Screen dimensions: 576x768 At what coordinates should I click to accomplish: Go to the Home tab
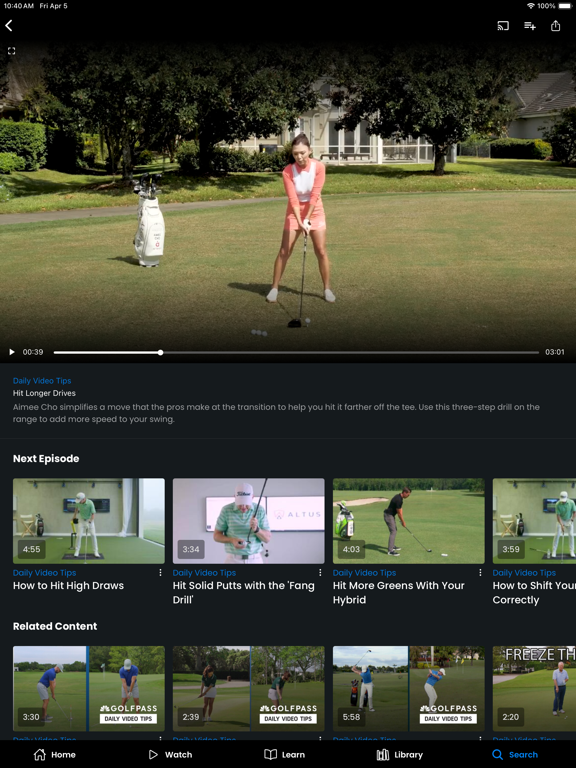click(x=54, y=755)
